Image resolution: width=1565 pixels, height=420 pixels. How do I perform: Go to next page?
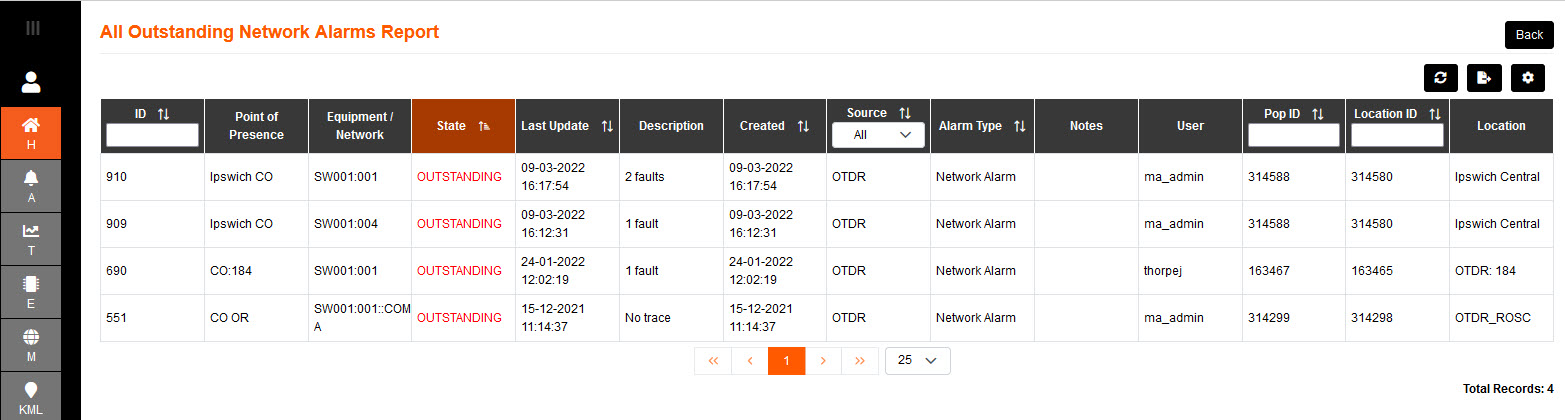point(823,361)
